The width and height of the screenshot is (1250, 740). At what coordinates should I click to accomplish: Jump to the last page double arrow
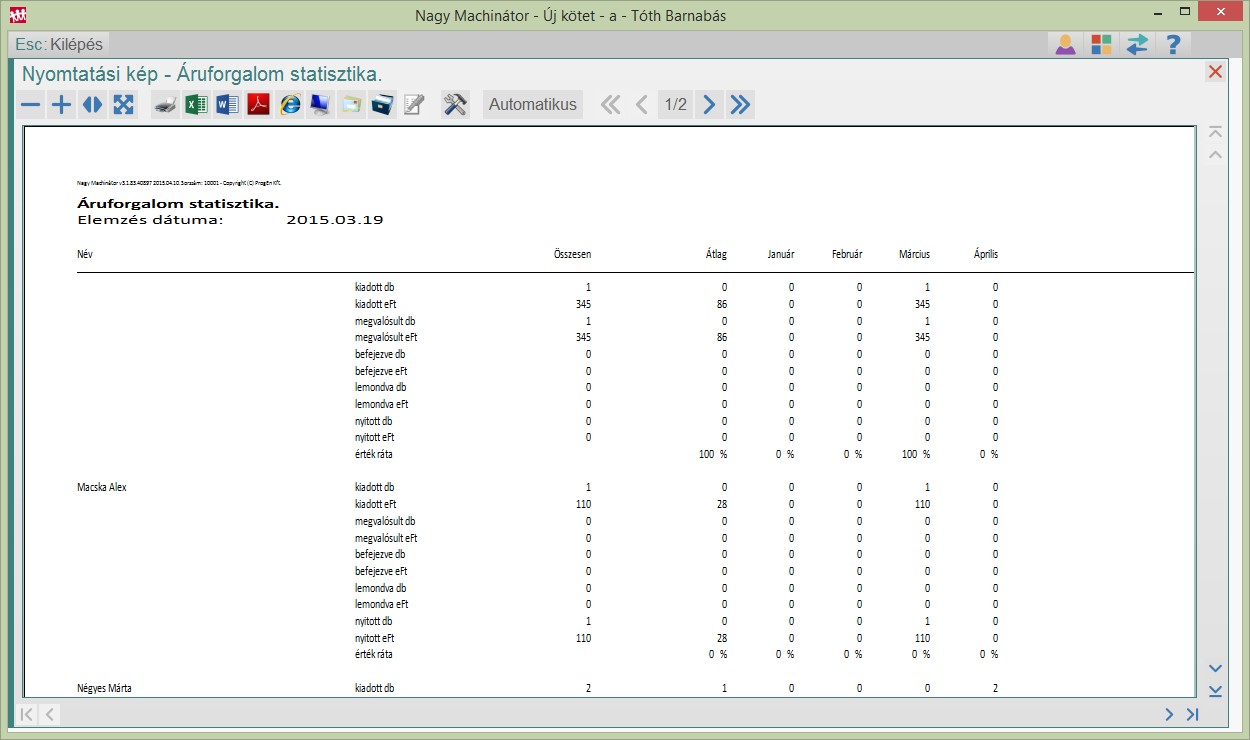coord(740,105)
